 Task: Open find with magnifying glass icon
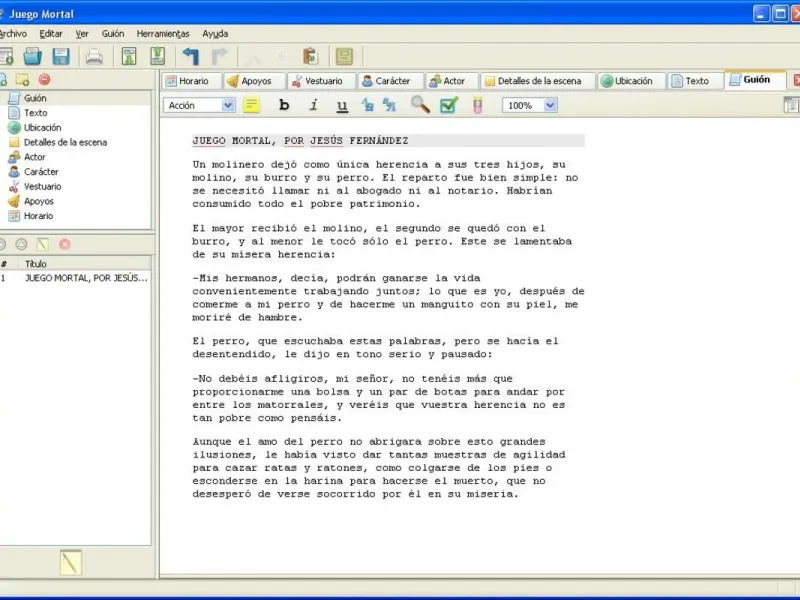[x=420, y=105]
